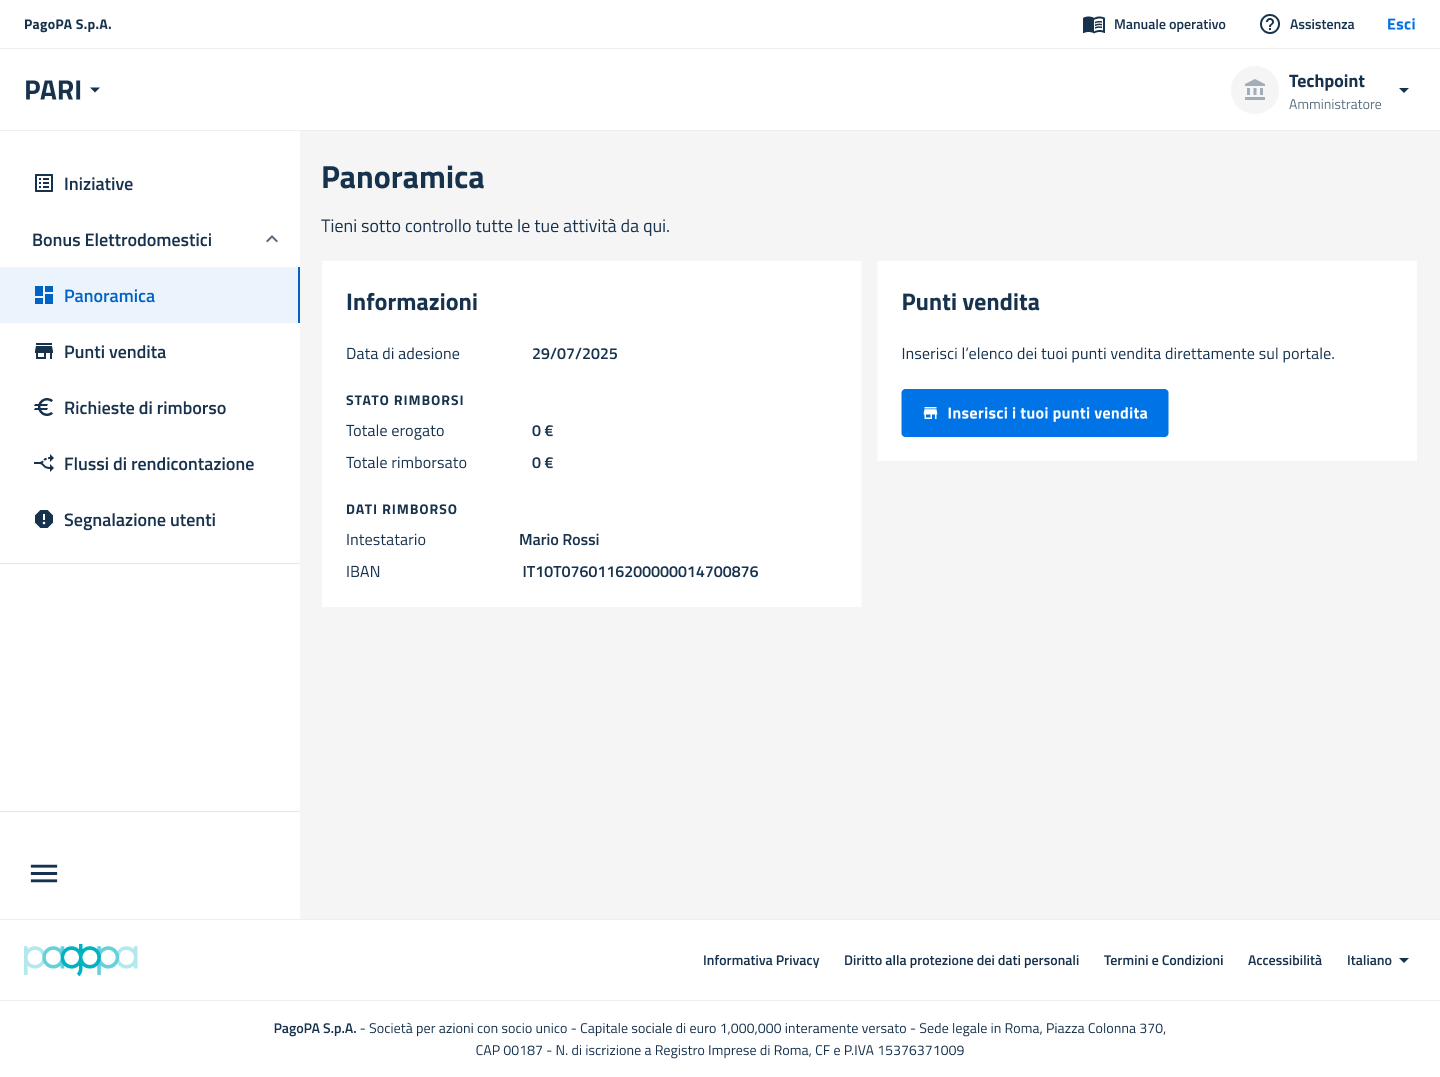Click the PagoPA logo in footer
Image resolution: width=1440 pixels, height=1077 pixels.
click(x=80, y=958)
